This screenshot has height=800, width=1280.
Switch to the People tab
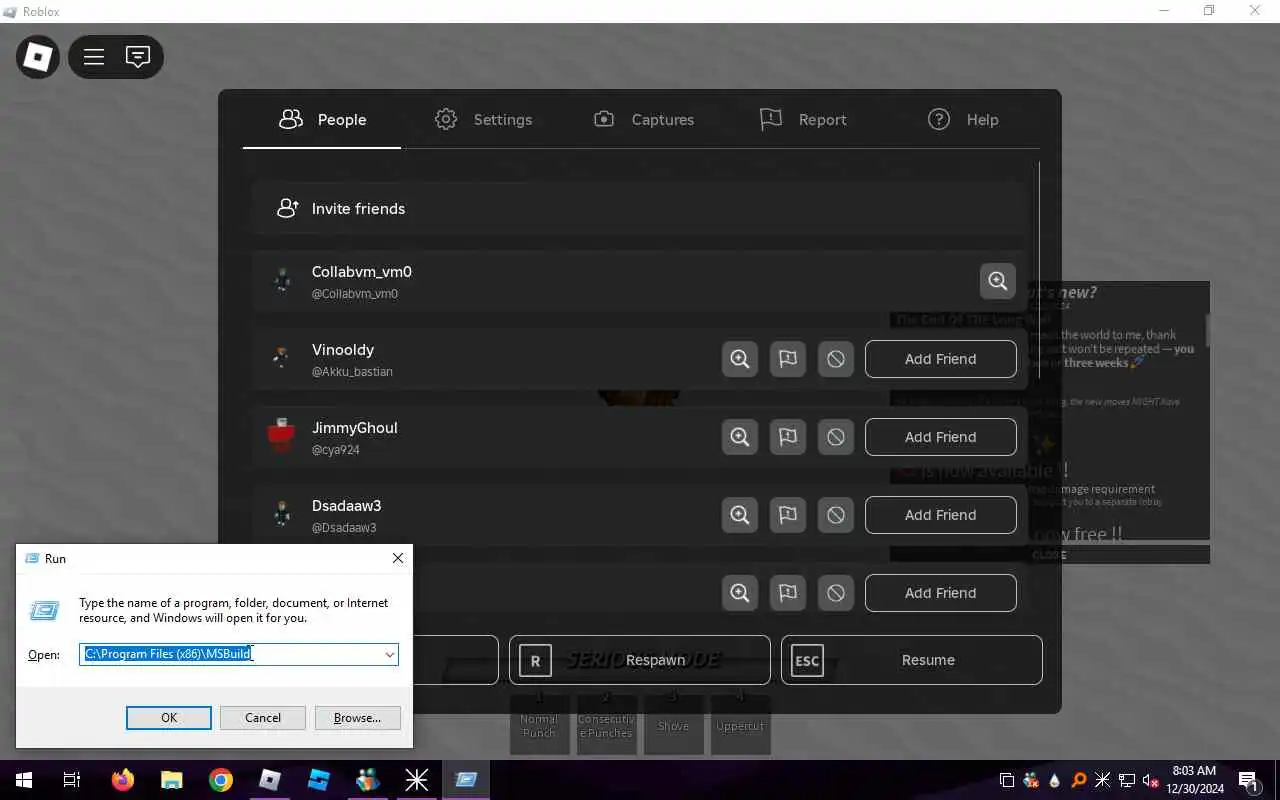[322, 120]
